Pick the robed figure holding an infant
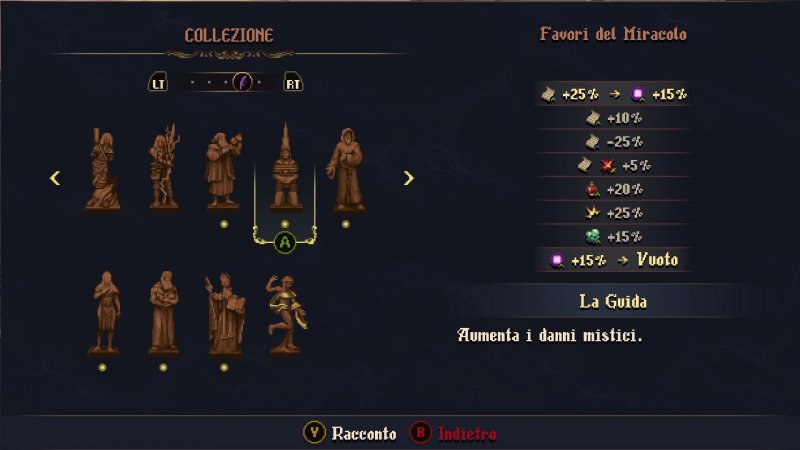The width and height of the screenshot is (800, 450). click(164, 313)
